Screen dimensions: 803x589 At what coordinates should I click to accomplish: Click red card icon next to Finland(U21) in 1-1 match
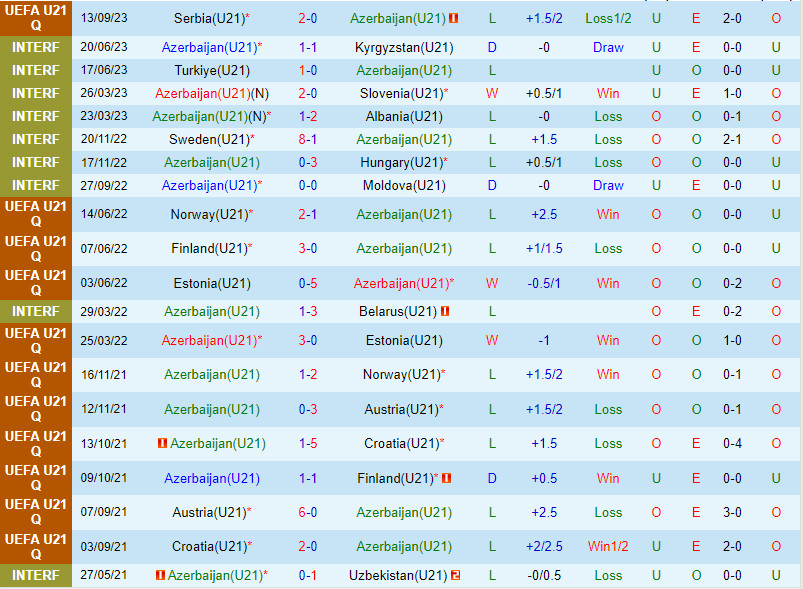pos(446,478)
